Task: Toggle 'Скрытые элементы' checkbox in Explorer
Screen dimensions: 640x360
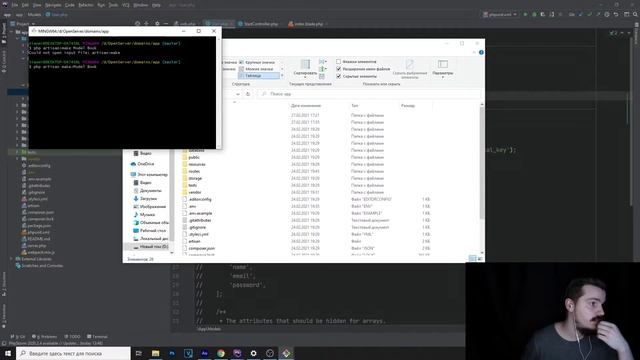Action: click(x=338, y=76)
